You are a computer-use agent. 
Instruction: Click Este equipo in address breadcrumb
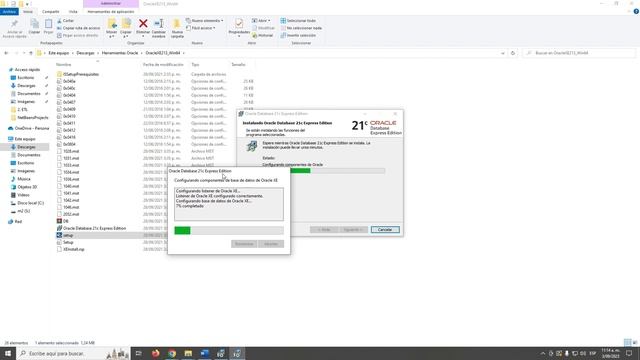(x=59, y=53)
